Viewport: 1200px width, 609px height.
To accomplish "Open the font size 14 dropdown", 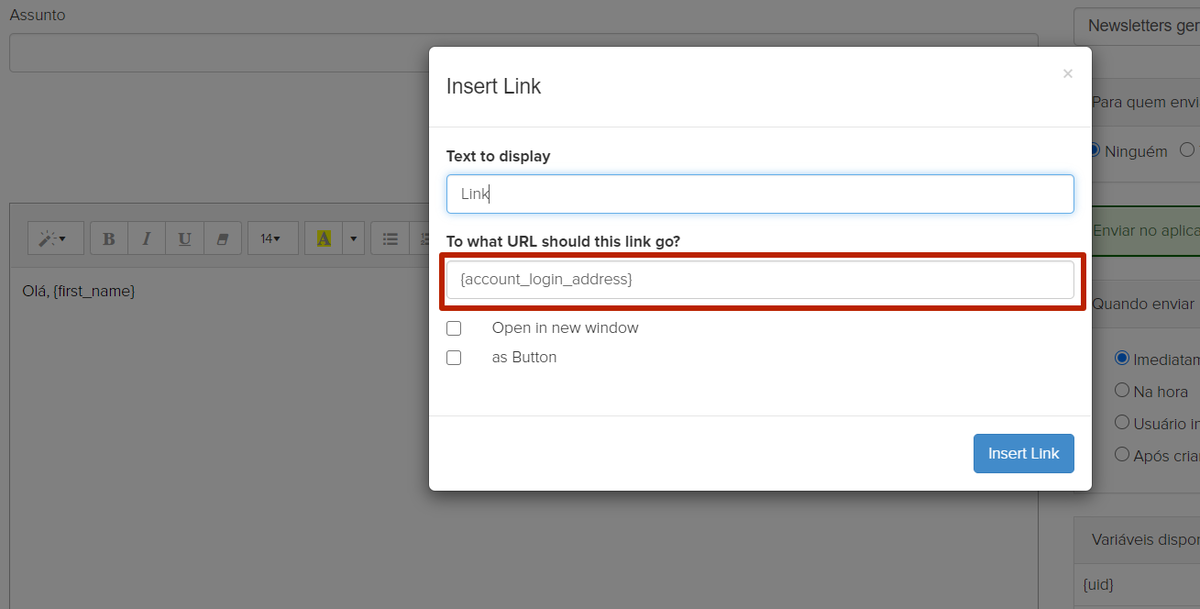I will tap(271, 239).
